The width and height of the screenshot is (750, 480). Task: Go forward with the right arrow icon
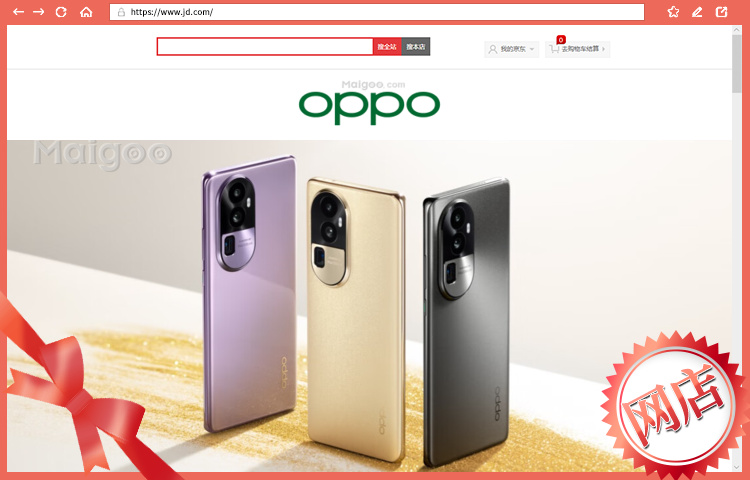click(x=39, y=12)
